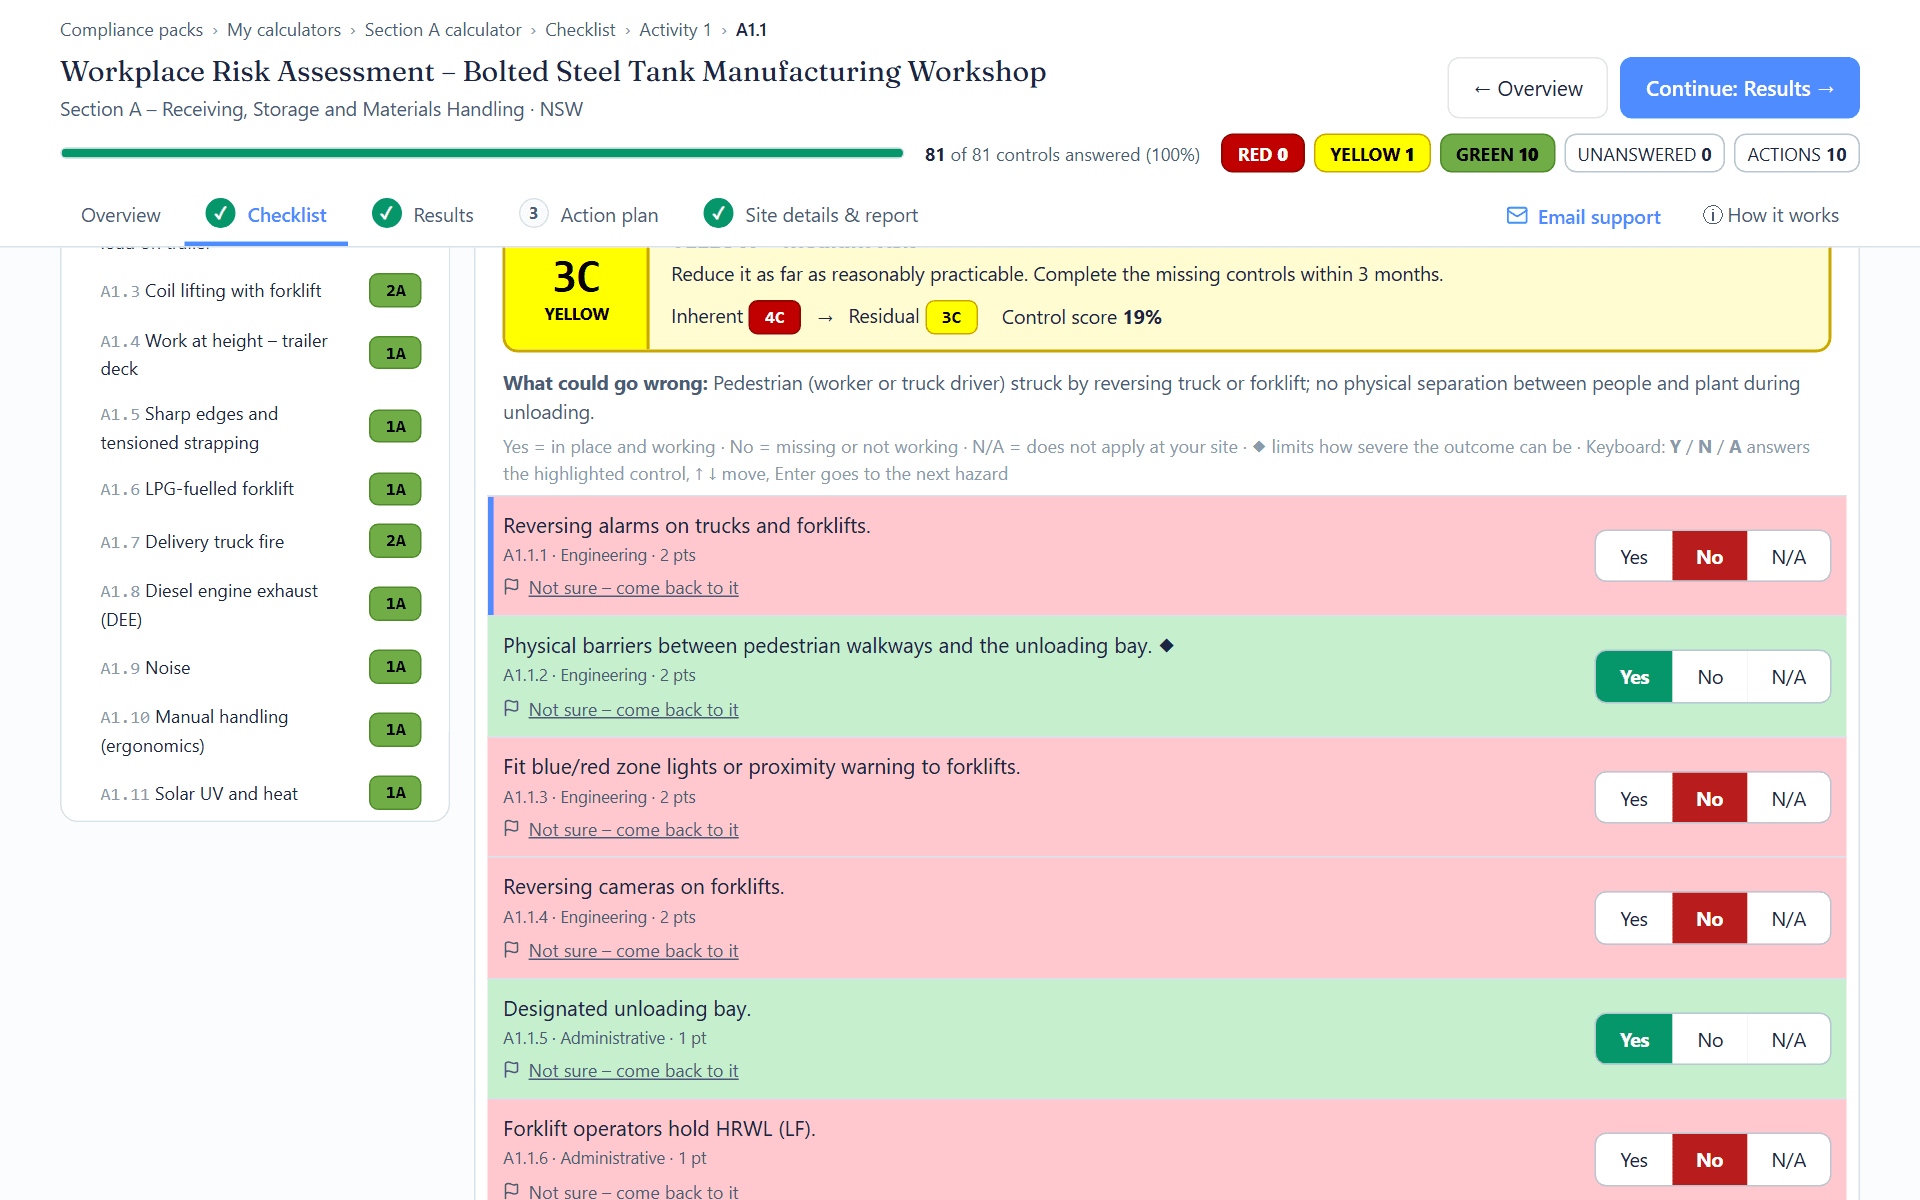1920x1200 pixels.
Task: Go to Site details & report tab
Action: (x=811, y=215)
